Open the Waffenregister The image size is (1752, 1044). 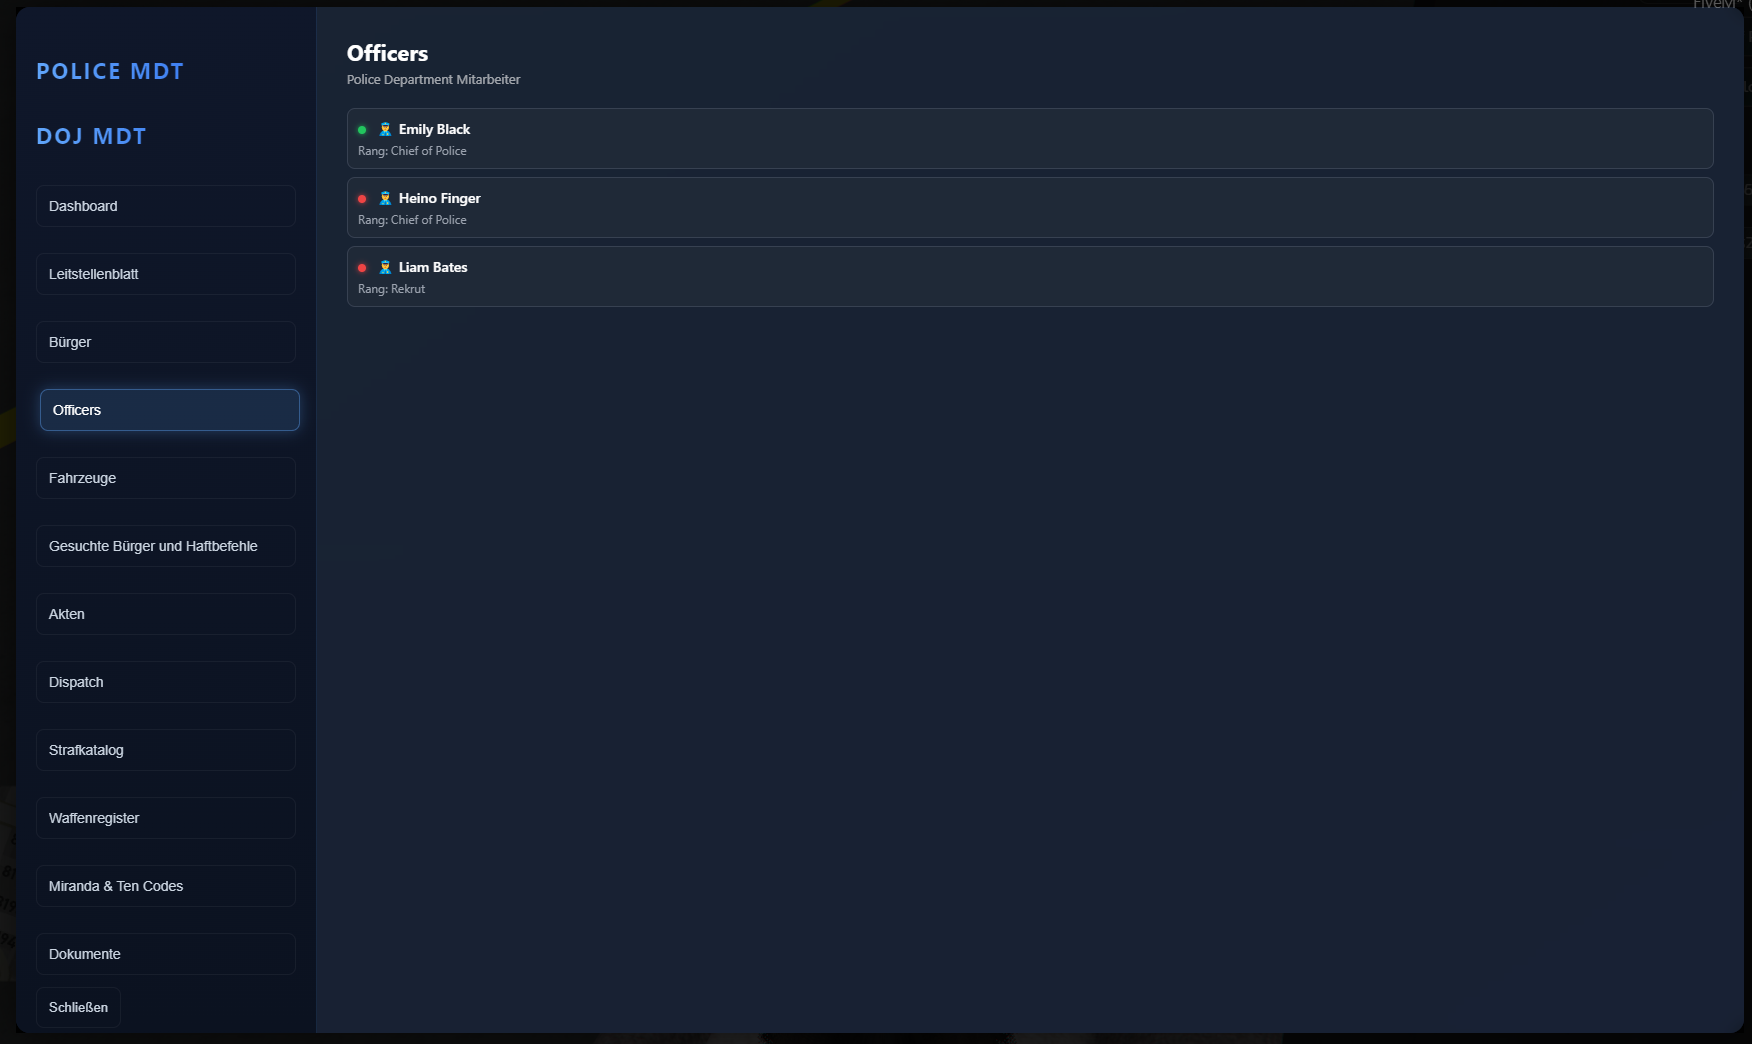166,818
